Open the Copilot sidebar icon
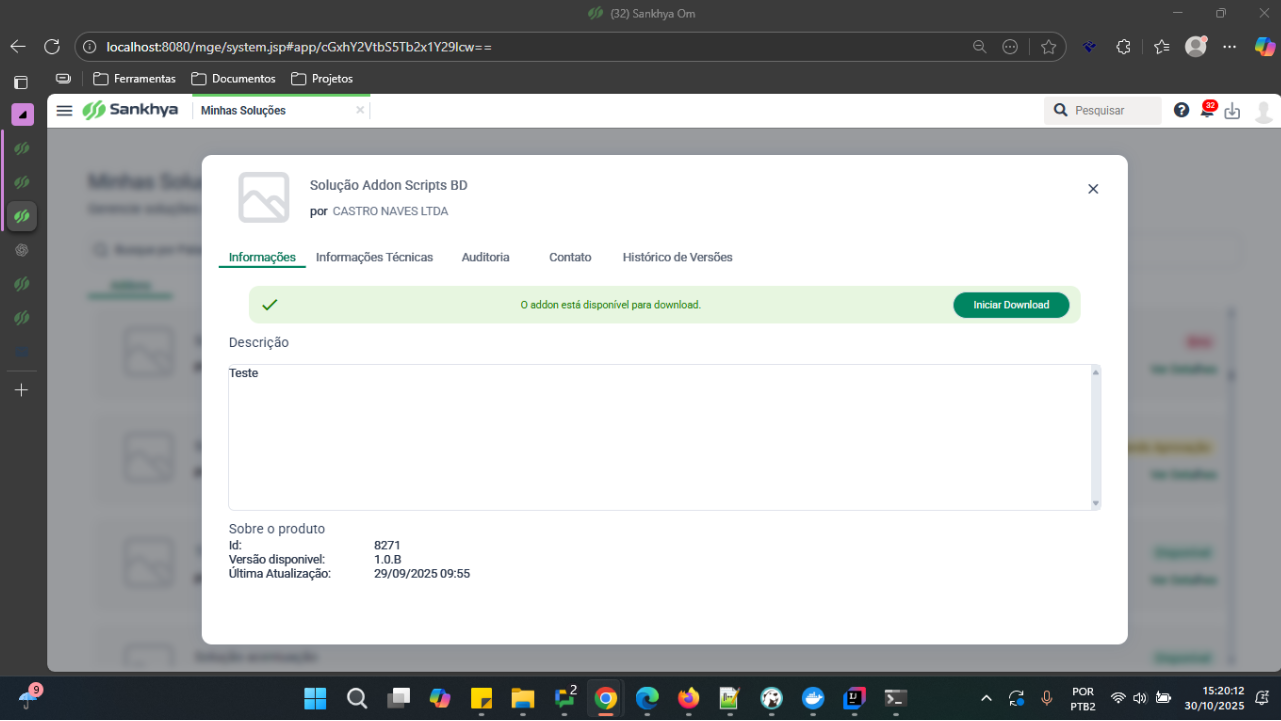1281x721 pixels. (x=1265, y=47)
